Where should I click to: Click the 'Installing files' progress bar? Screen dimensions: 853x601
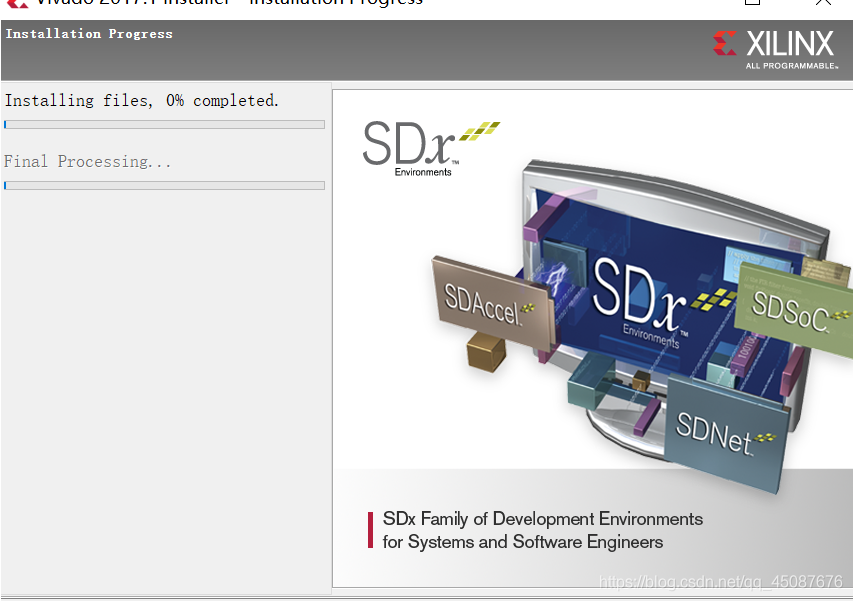point(164,125)
